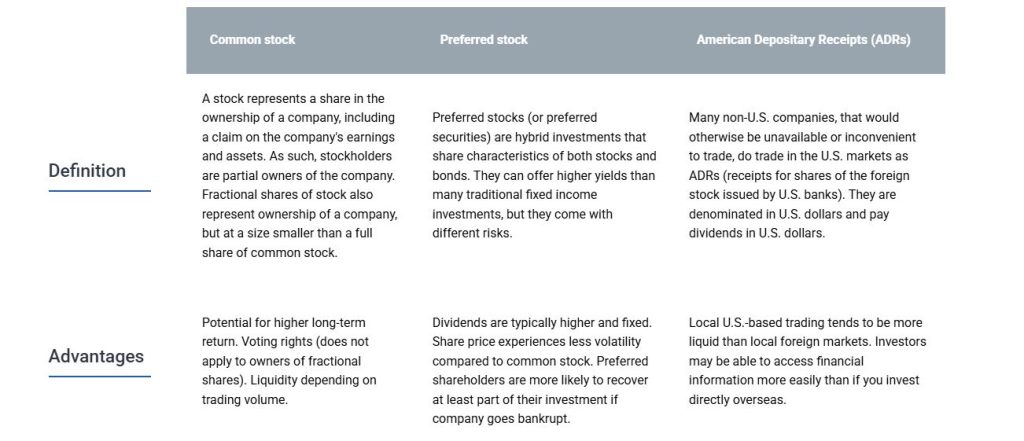
Task: Click the blue underline beneath Advantages
Action: pos(99,376)
